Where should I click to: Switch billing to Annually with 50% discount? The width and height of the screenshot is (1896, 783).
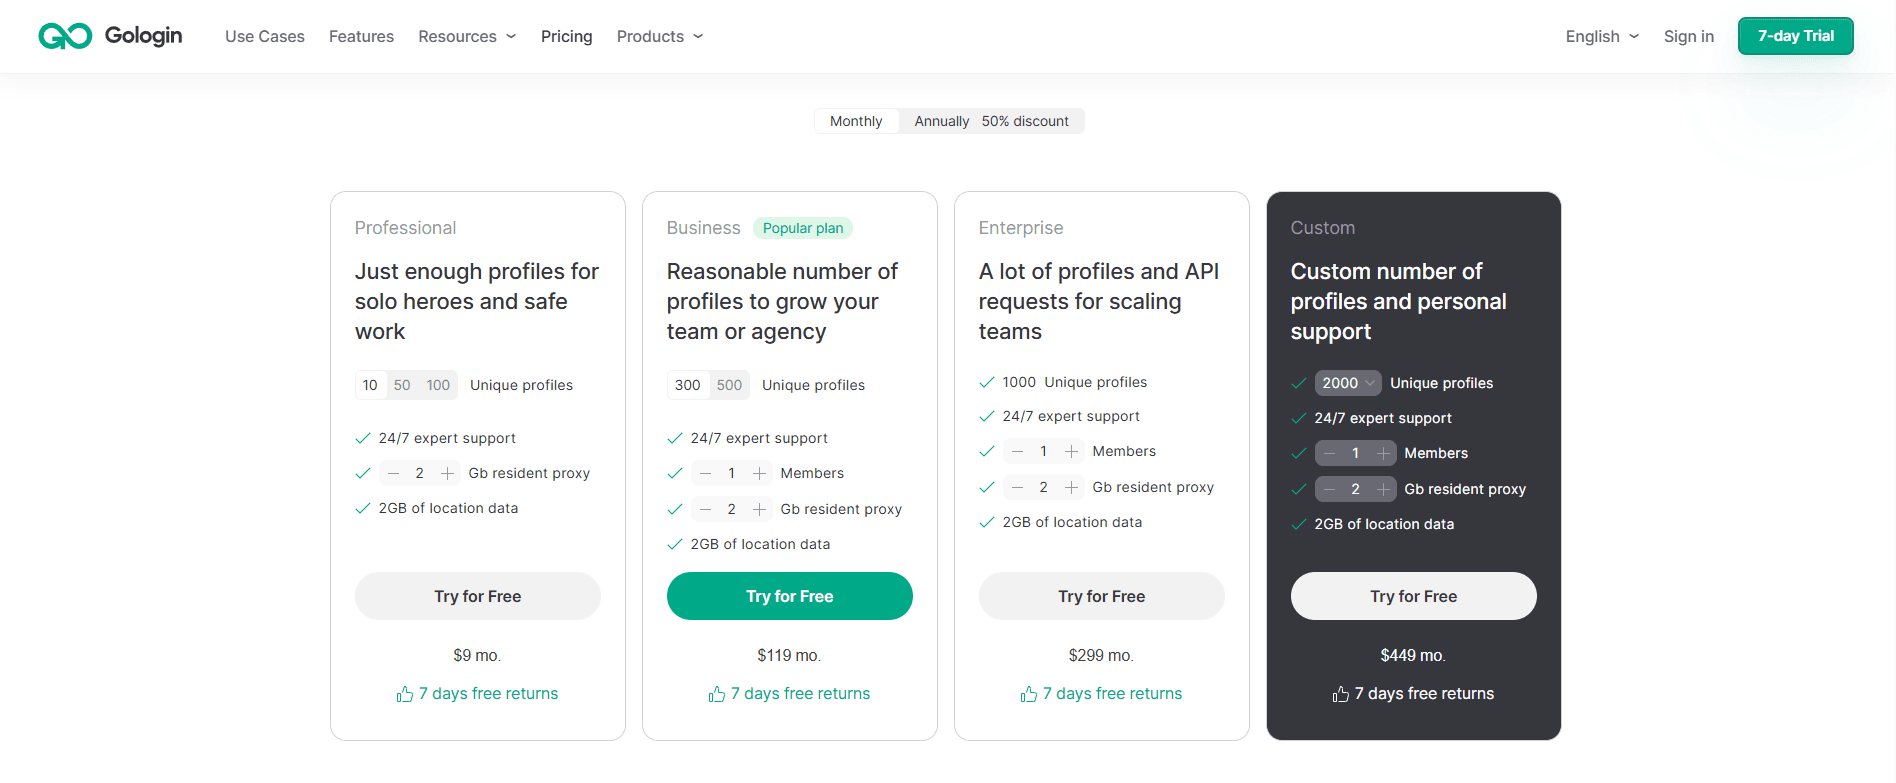tap(990, 121)
